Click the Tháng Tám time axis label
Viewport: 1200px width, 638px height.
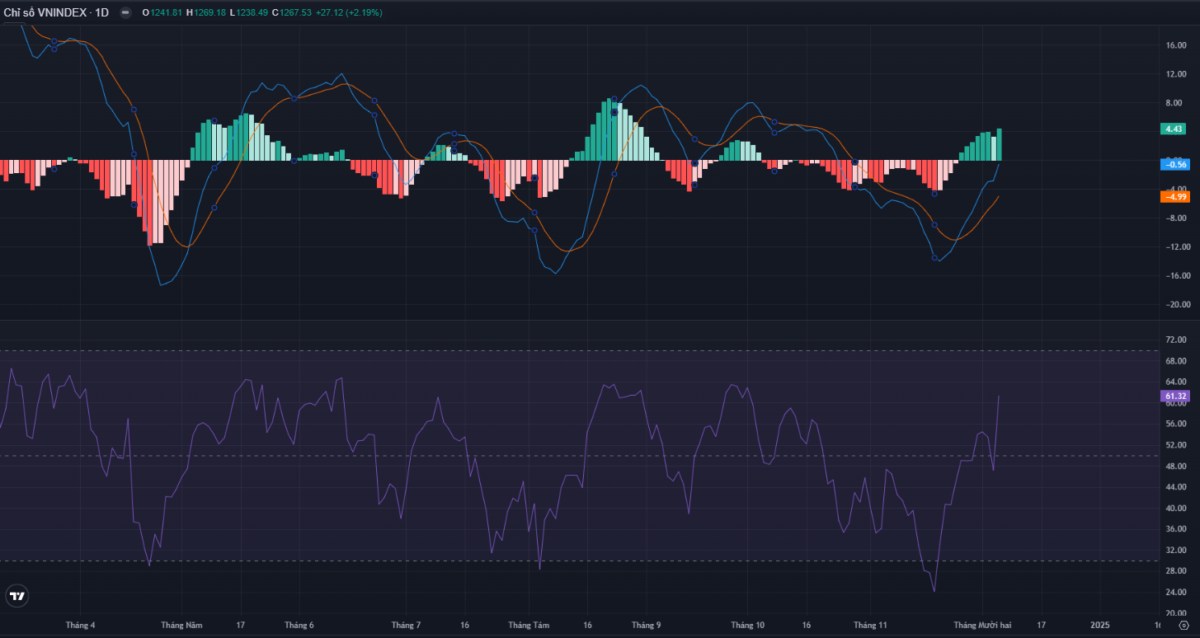click(x=529, y=625)
